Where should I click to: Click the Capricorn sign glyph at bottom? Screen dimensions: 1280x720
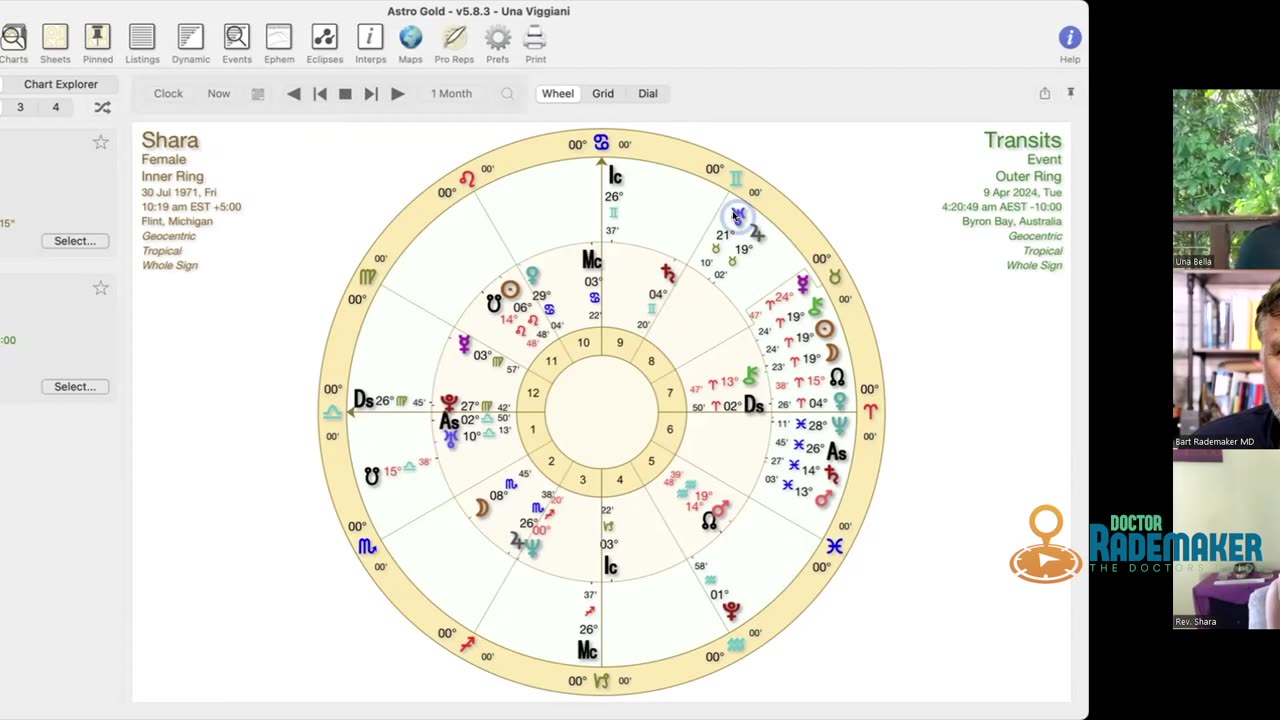click(x=601, y=682)
